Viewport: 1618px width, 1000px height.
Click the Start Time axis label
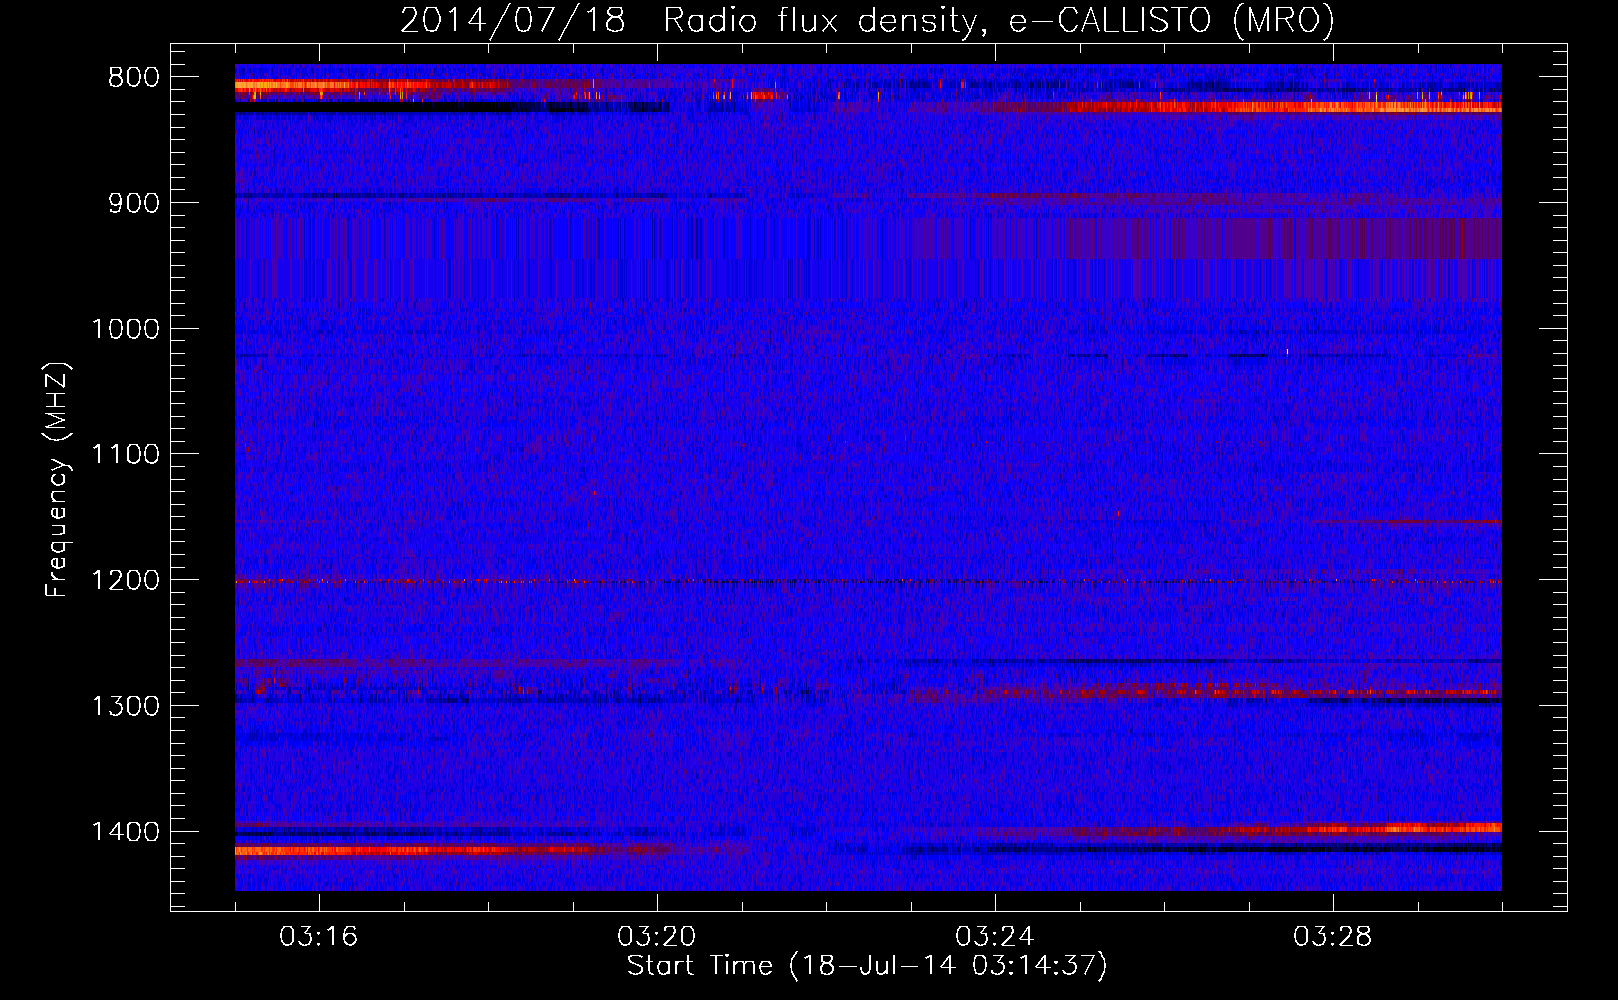pos(867,966)
